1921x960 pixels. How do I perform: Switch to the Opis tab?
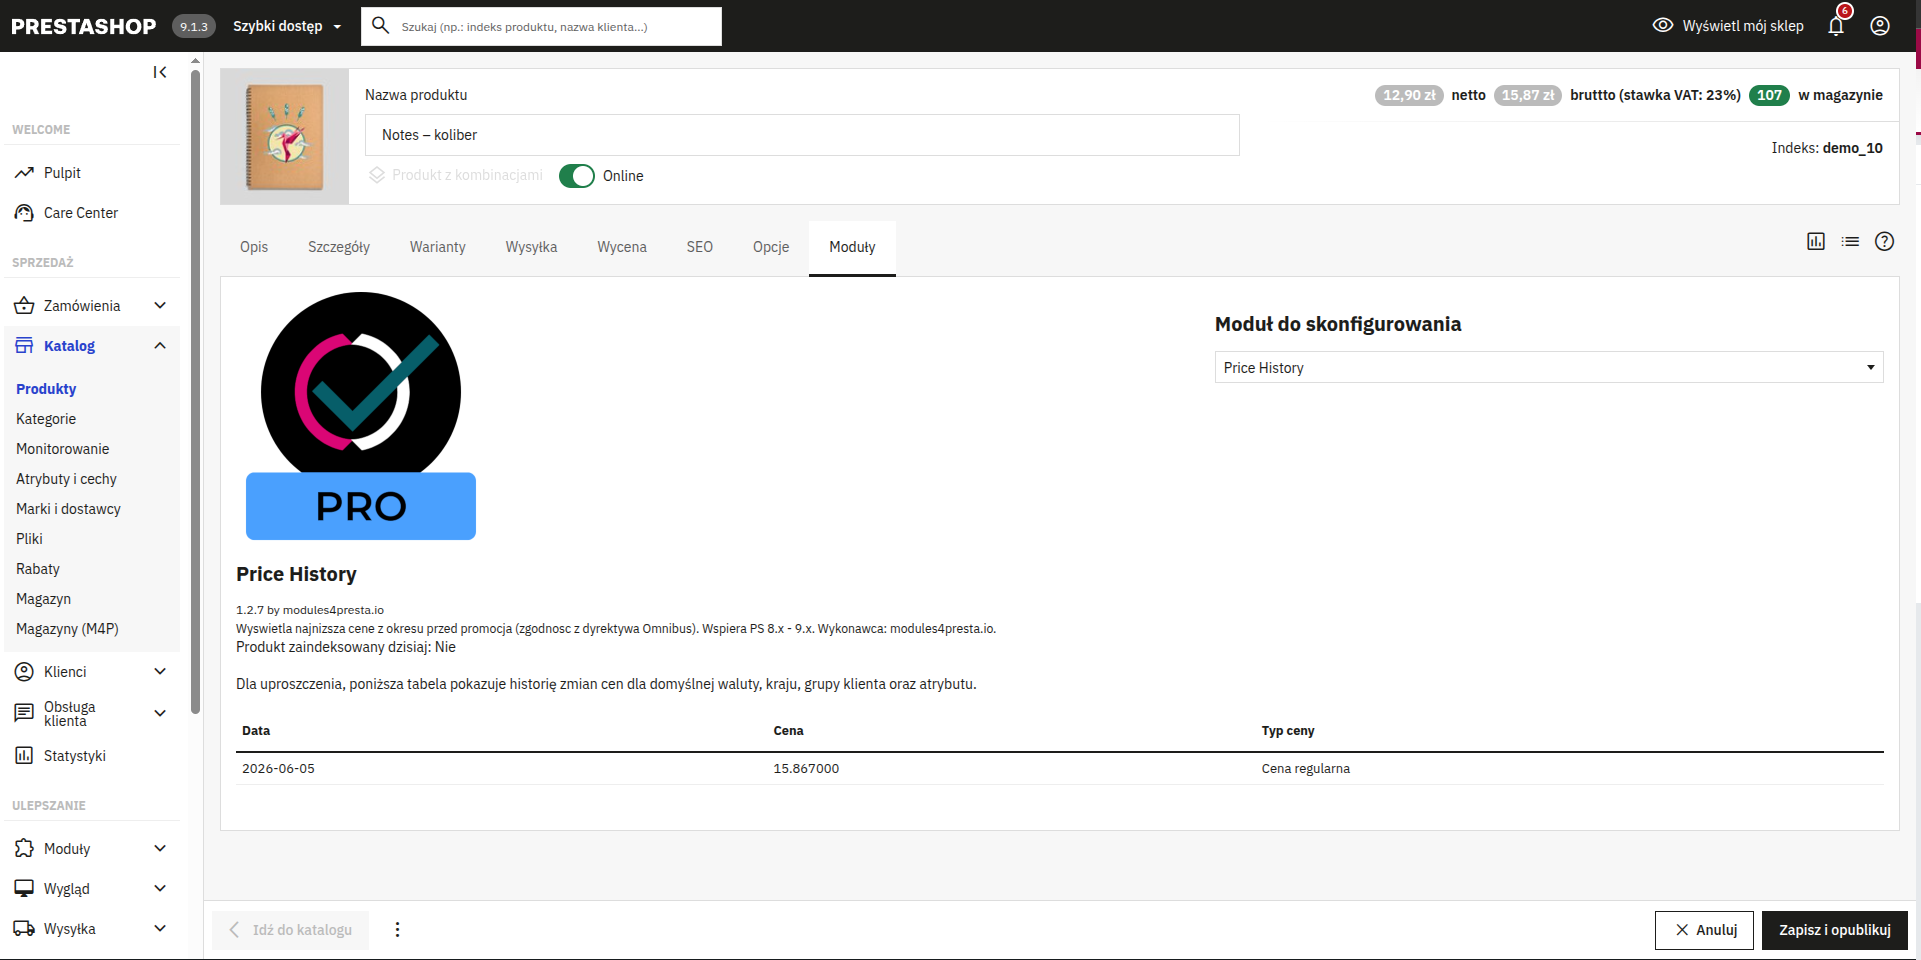254,247
